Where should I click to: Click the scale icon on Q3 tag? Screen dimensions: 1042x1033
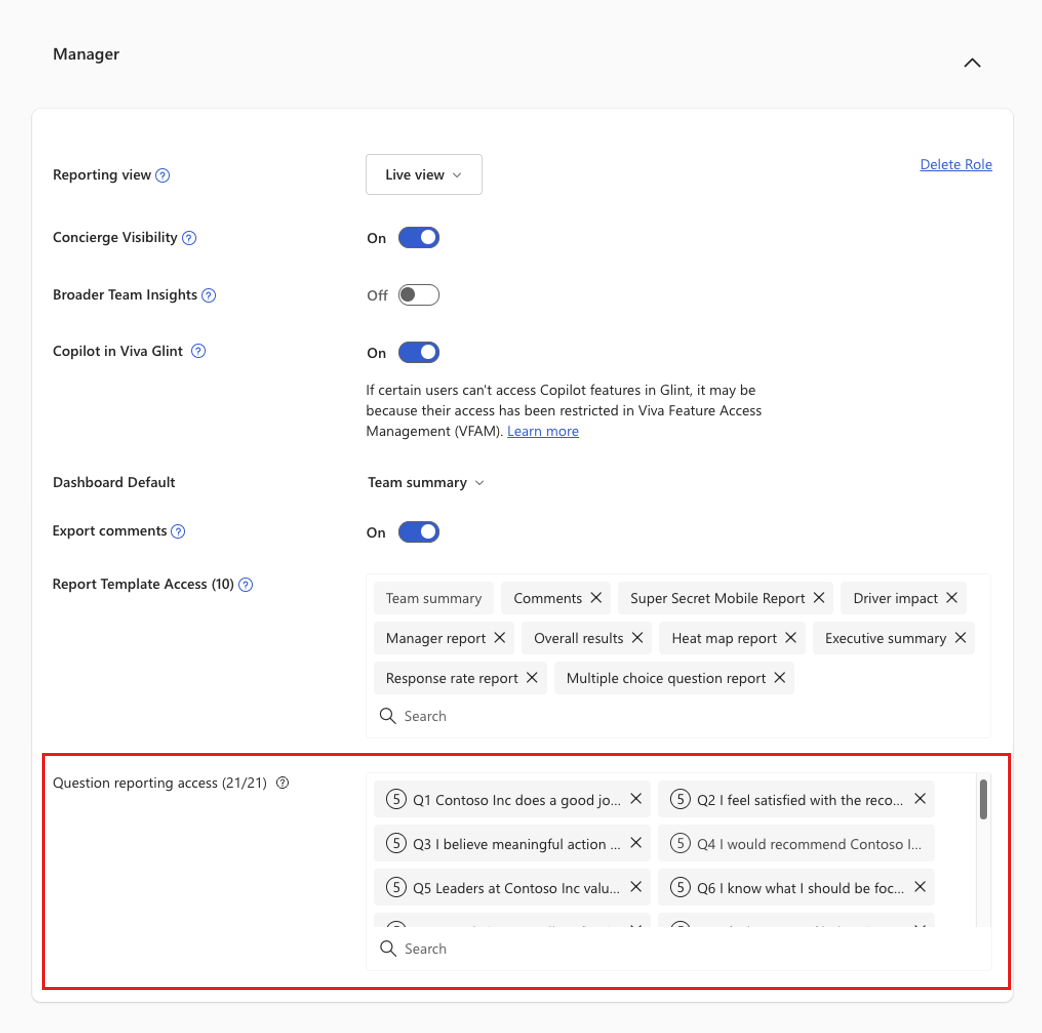click(396, 844)
